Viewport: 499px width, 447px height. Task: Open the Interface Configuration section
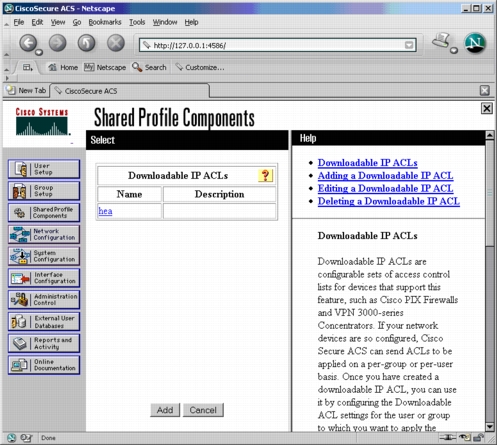coord(44,278)
